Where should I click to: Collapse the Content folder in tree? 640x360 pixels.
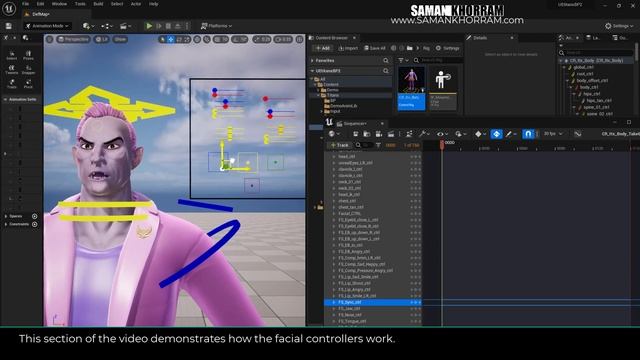point(315,84)
